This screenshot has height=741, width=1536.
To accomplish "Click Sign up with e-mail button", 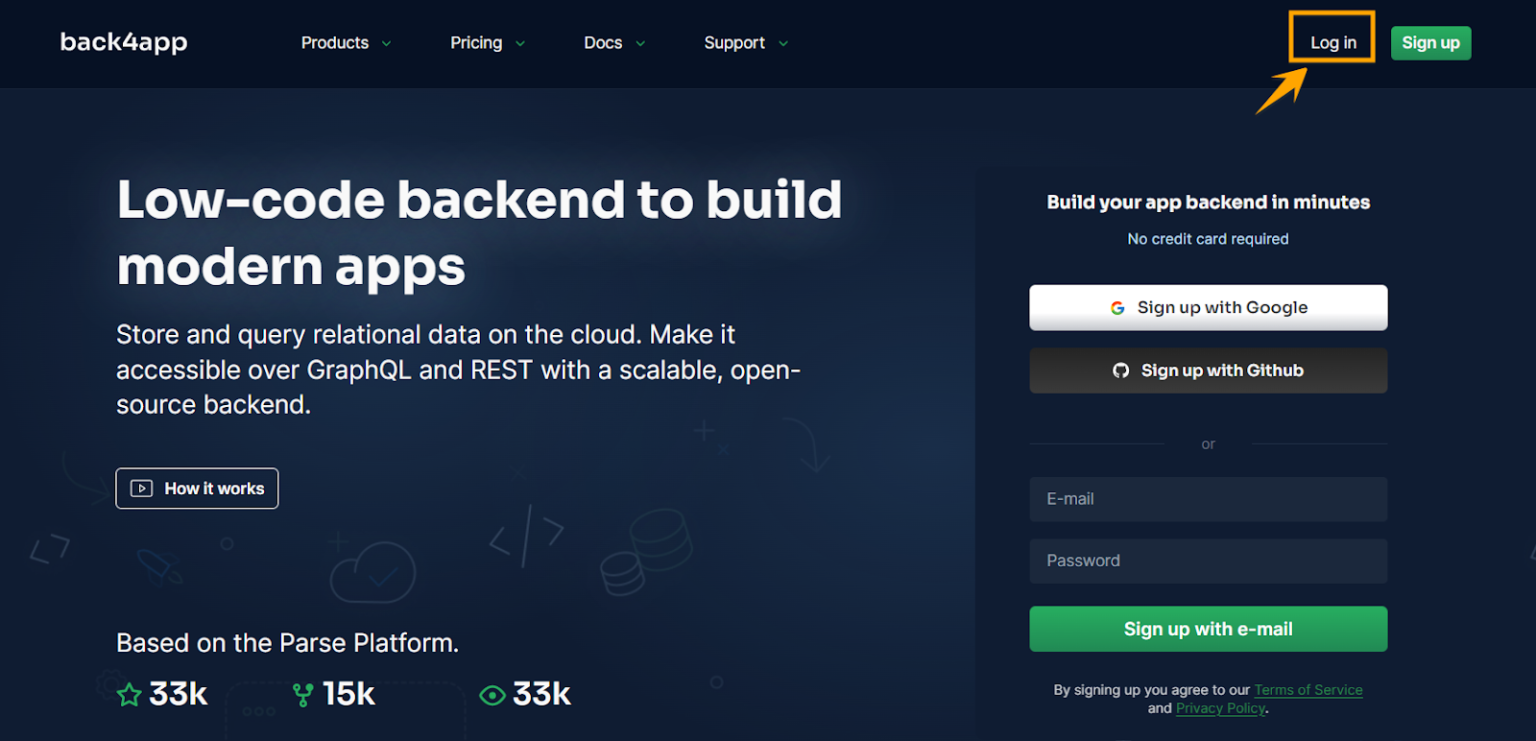I will pos(1207,629).
